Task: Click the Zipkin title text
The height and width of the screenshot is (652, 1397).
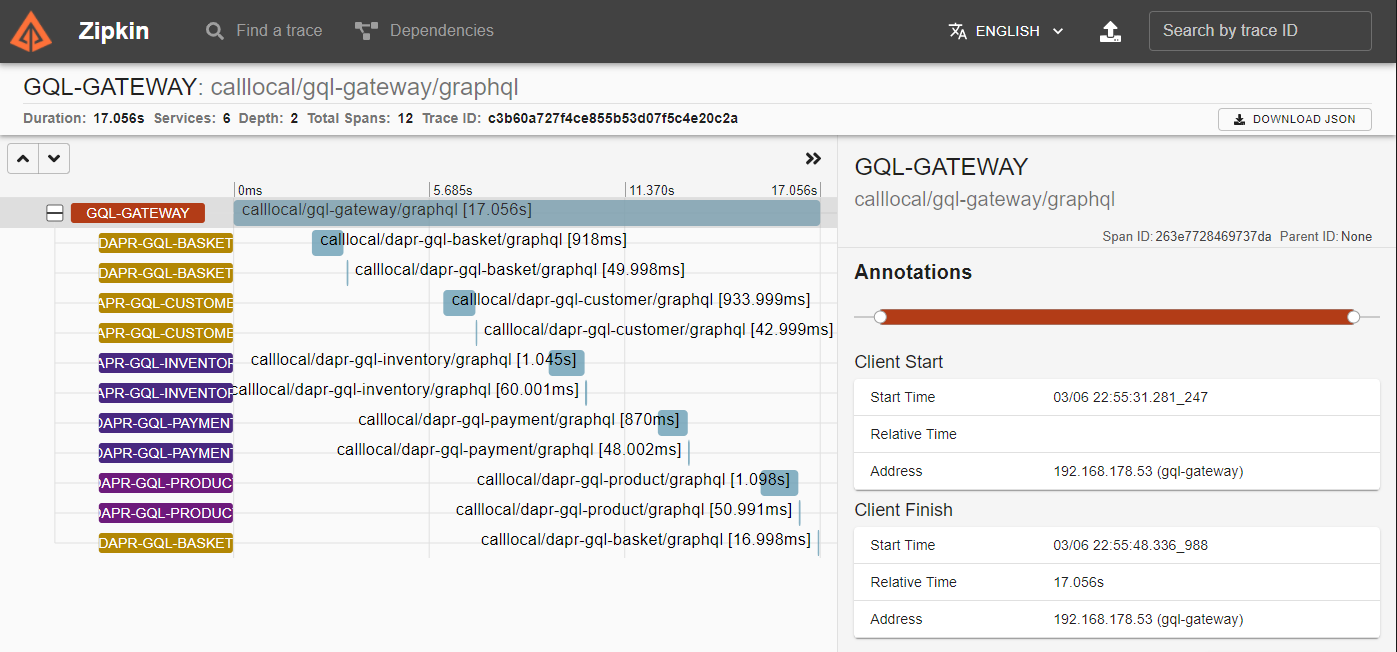Action: [x=114, y=31]
